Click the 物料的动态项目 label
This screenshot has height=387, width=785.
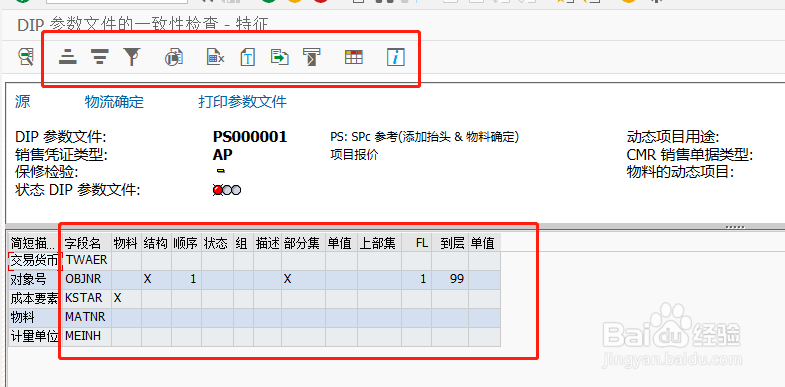680,173
